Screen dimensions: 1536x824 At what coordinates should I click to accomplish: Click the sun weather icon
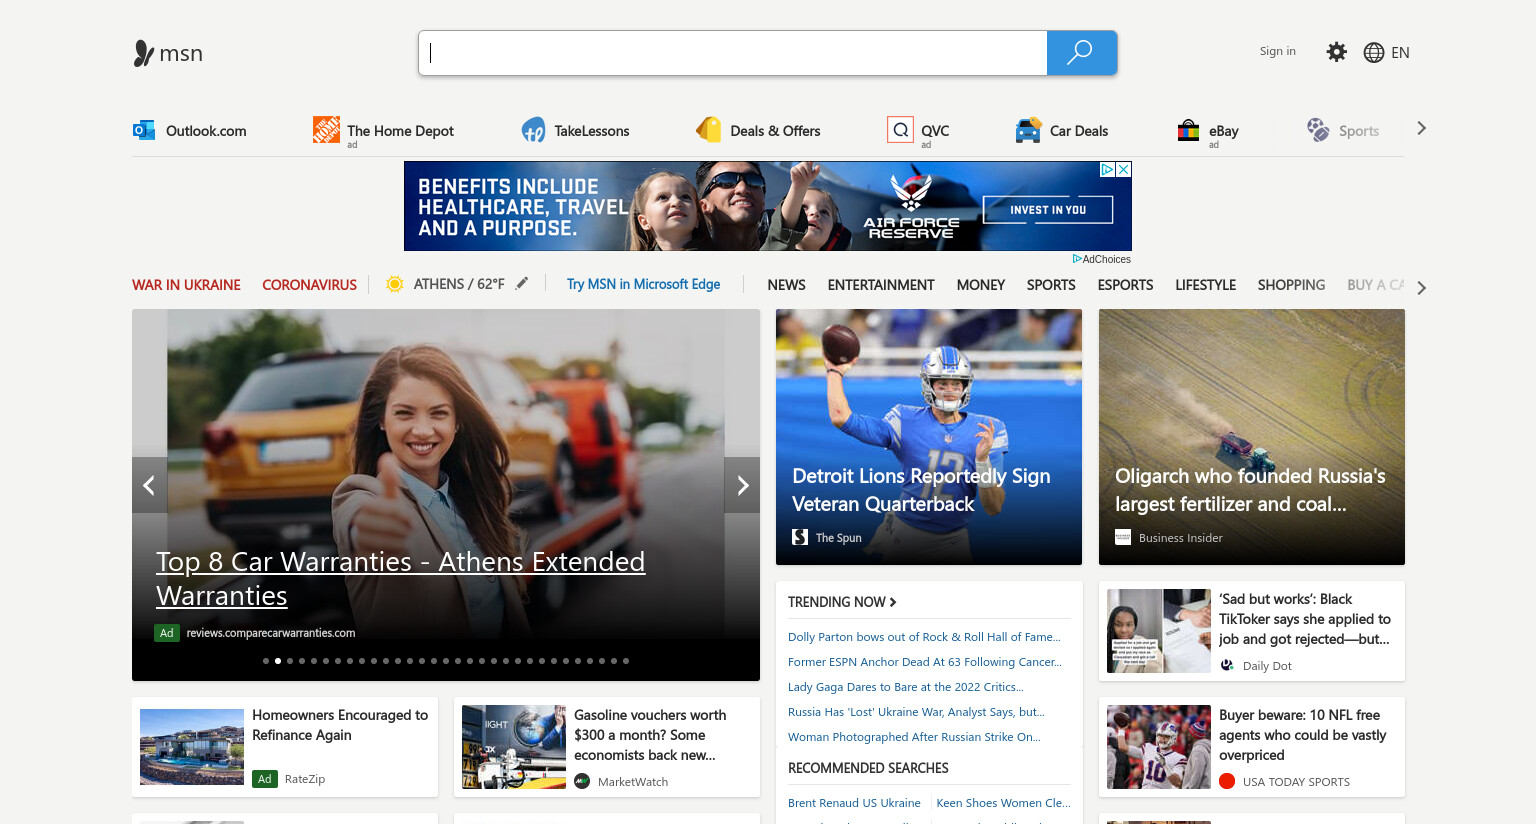(x=395, y=284)
